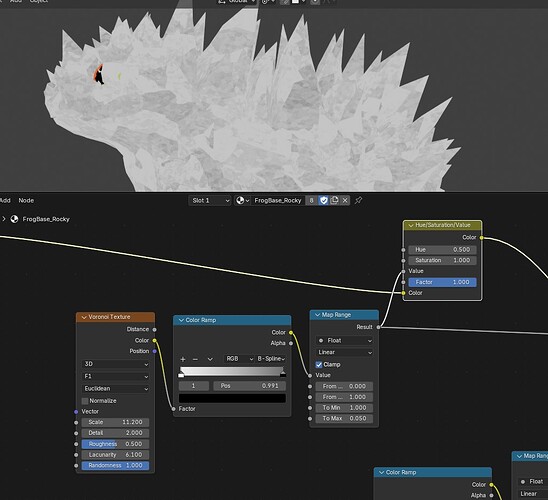
Task: Open the Slot 1 dropdown
Action: coord(210,200)
